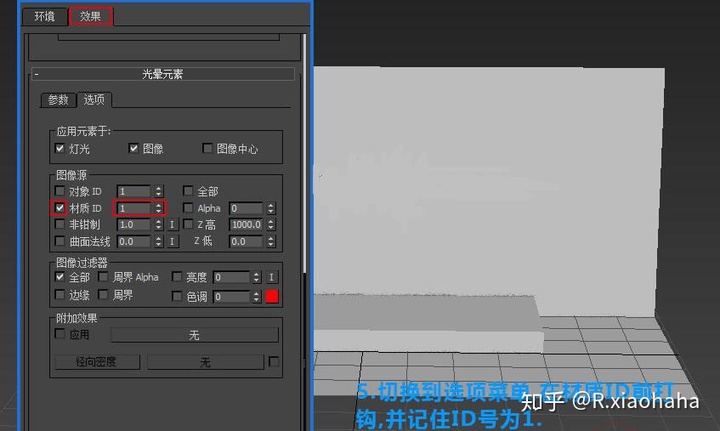The image size is (720, 431).
Task: Enable the 色调 checkbox
Action: (x=177, y=297)
